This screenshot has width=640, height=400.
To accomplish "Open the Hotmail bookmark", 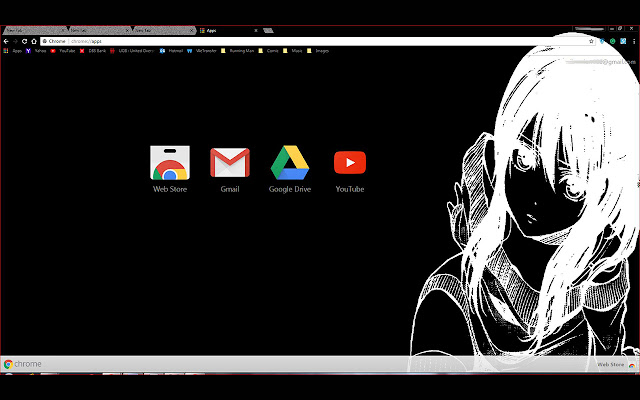I will click(171, 51).
